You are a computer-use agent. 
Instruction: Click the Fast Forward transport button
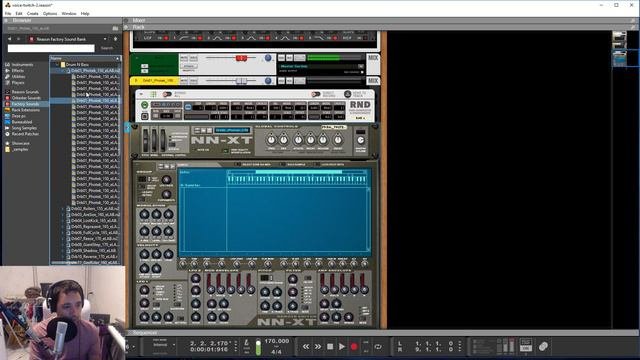[x=318, y=347]
